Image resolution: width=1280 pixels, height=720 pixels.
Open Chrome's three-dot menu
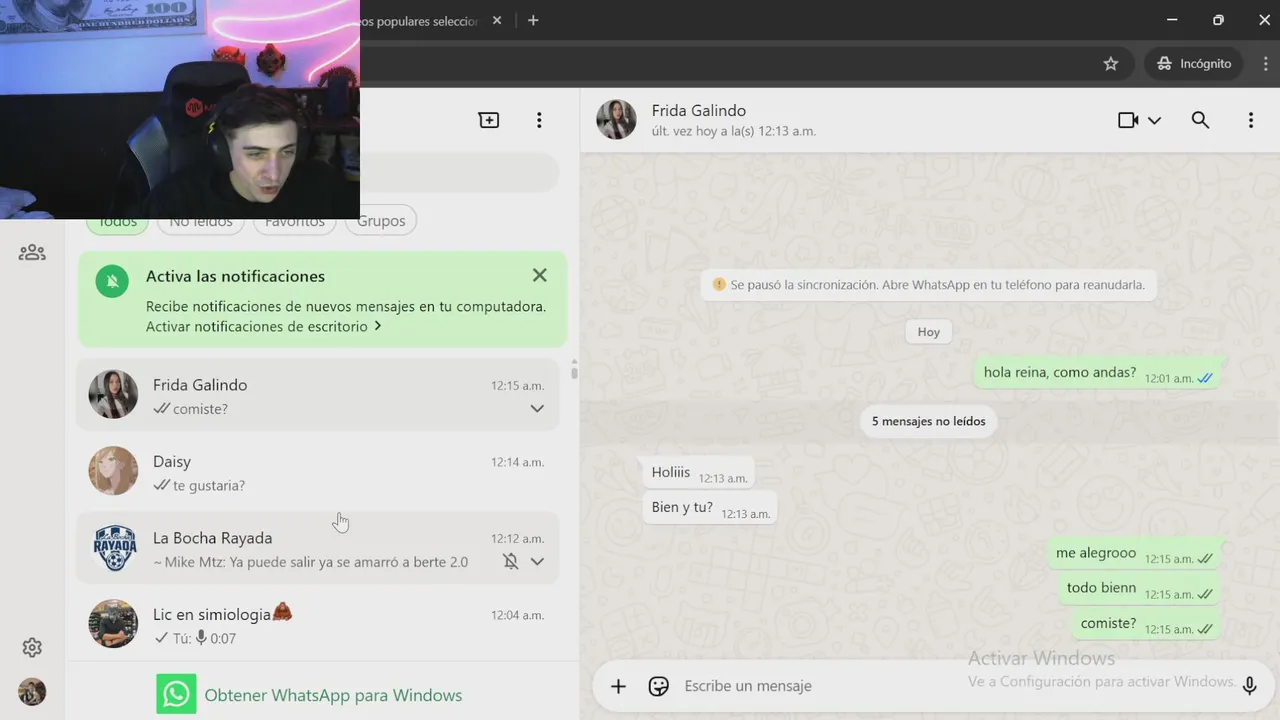coord(1265,63)
